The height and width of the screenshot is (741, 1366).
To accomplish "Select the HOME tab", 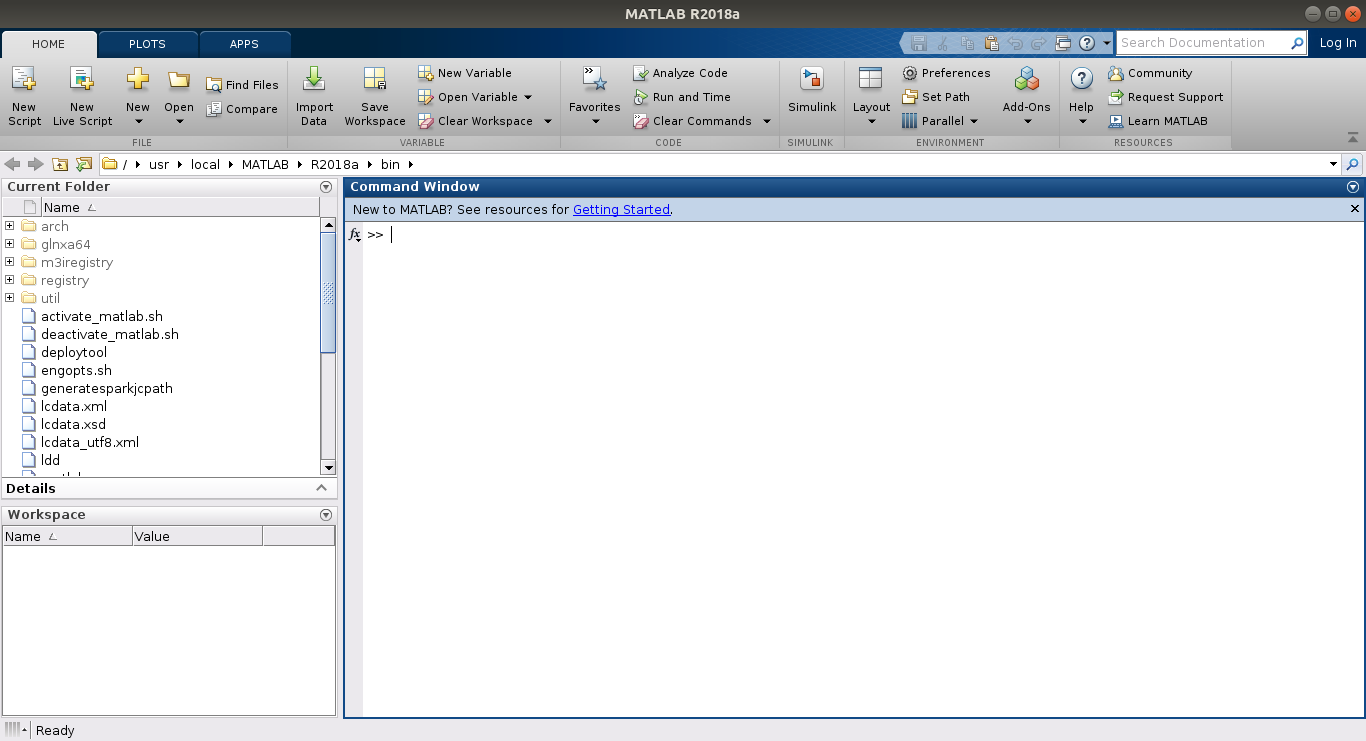I will pos(48,44).
